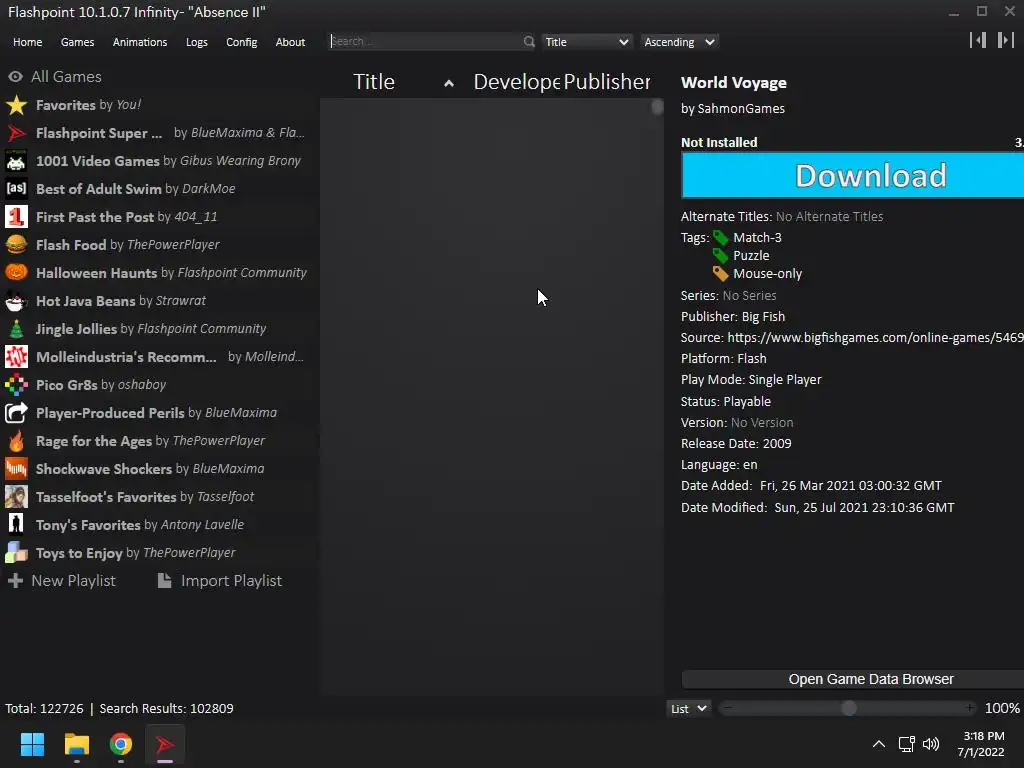1024x768 pixels.
Task: Open the Logs menu tab
Action: (197, 42)
